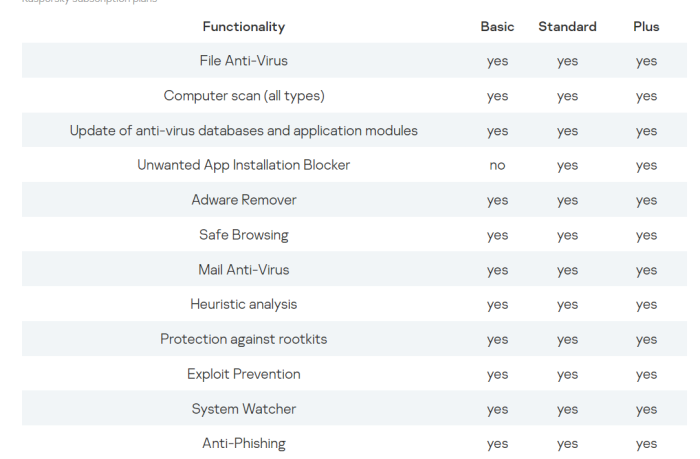Select the Exploit Prevention row label
Screen dimensions: 700x459
click(x=243, y=374)
